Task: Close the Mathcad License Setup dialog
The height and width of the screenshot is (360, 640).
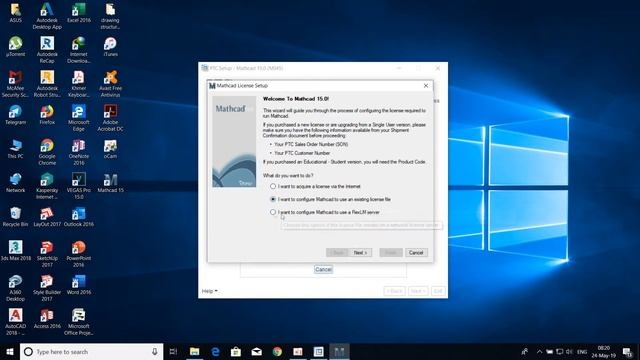Action: click(x=426, y=86)
